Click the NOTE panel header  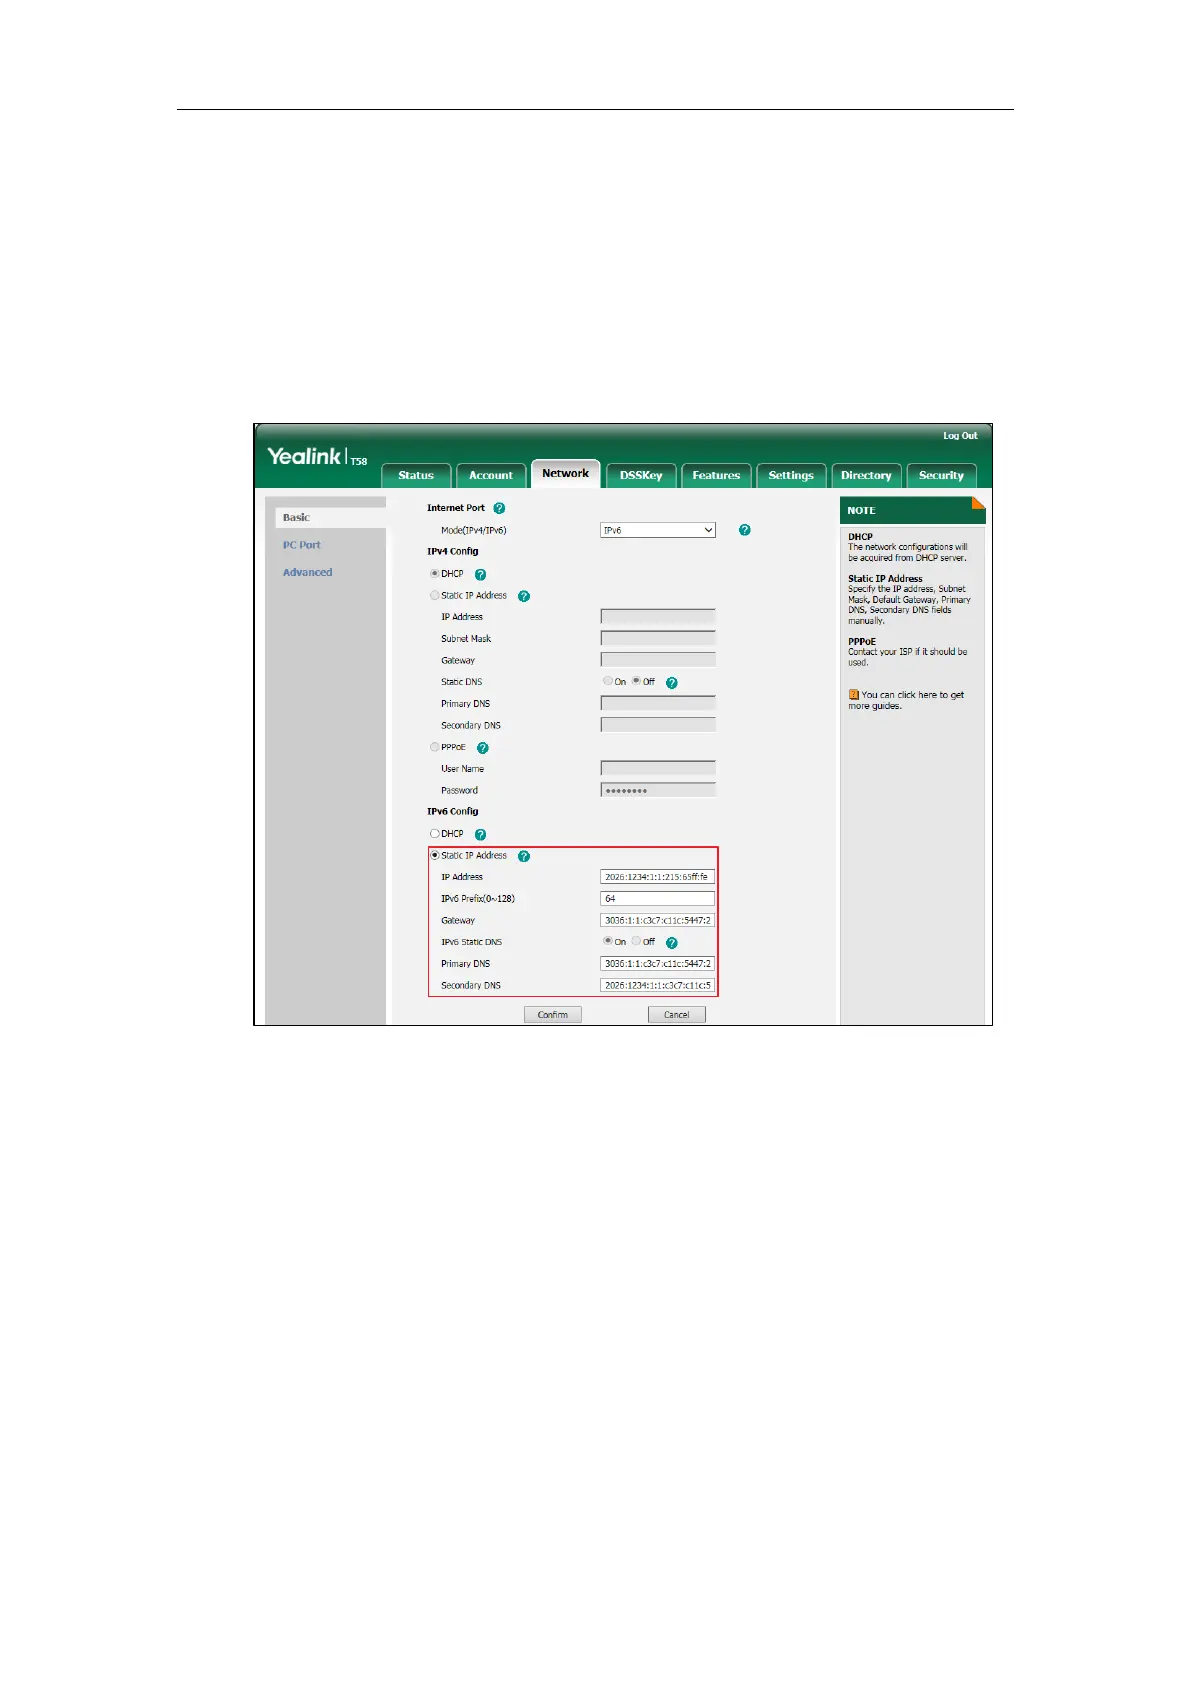[x=912, y=510]
